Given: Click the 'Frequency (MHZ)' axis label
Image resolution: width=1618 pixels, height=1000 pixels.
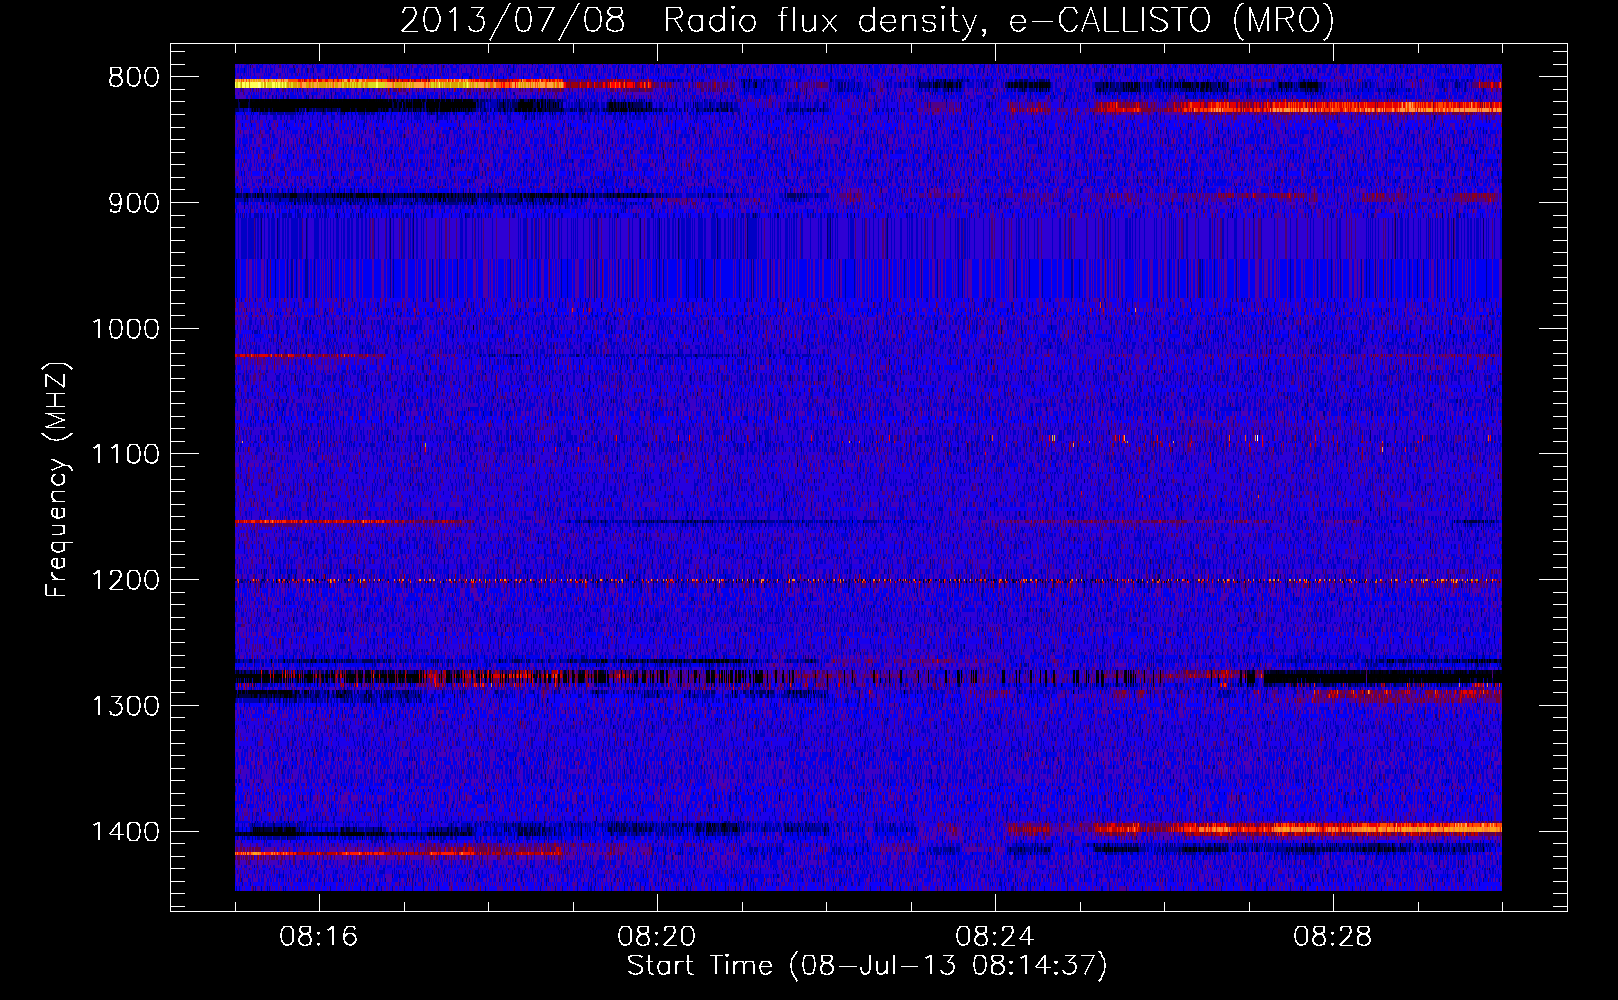Looking at the screenshot, I should pyautogui.click(x=57, y=480).
